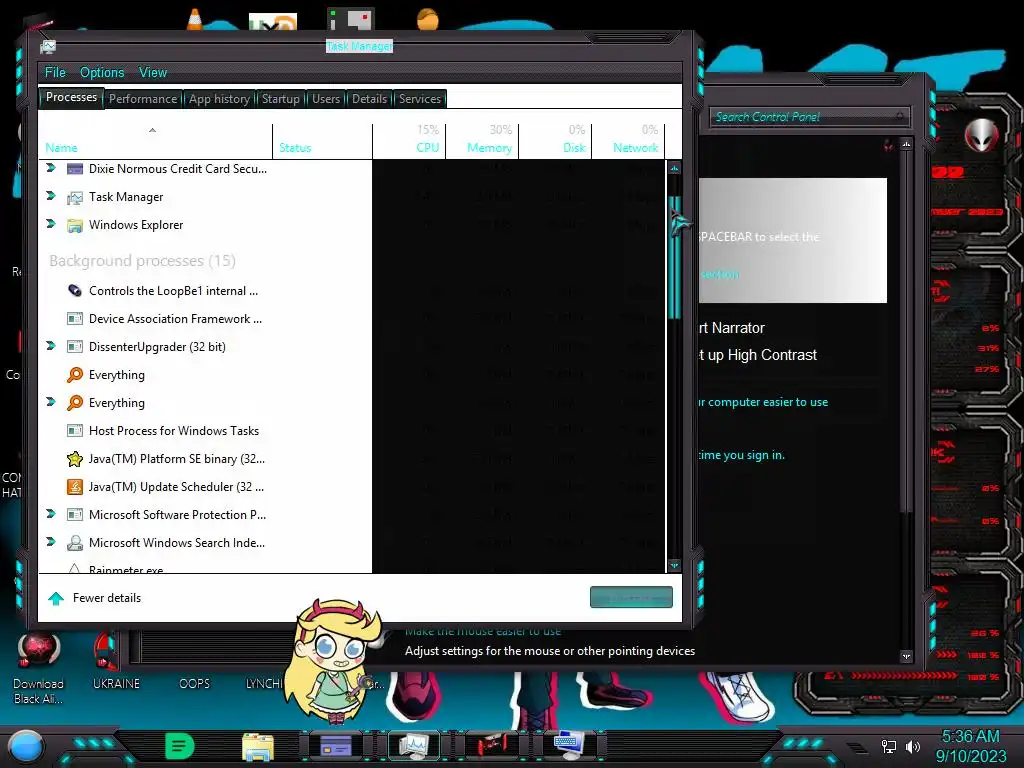The width and height of the screenshot is (1024, 768).
Task: Click the Windows Explorer folder icon in list
Action: click(x=75, y=225)
